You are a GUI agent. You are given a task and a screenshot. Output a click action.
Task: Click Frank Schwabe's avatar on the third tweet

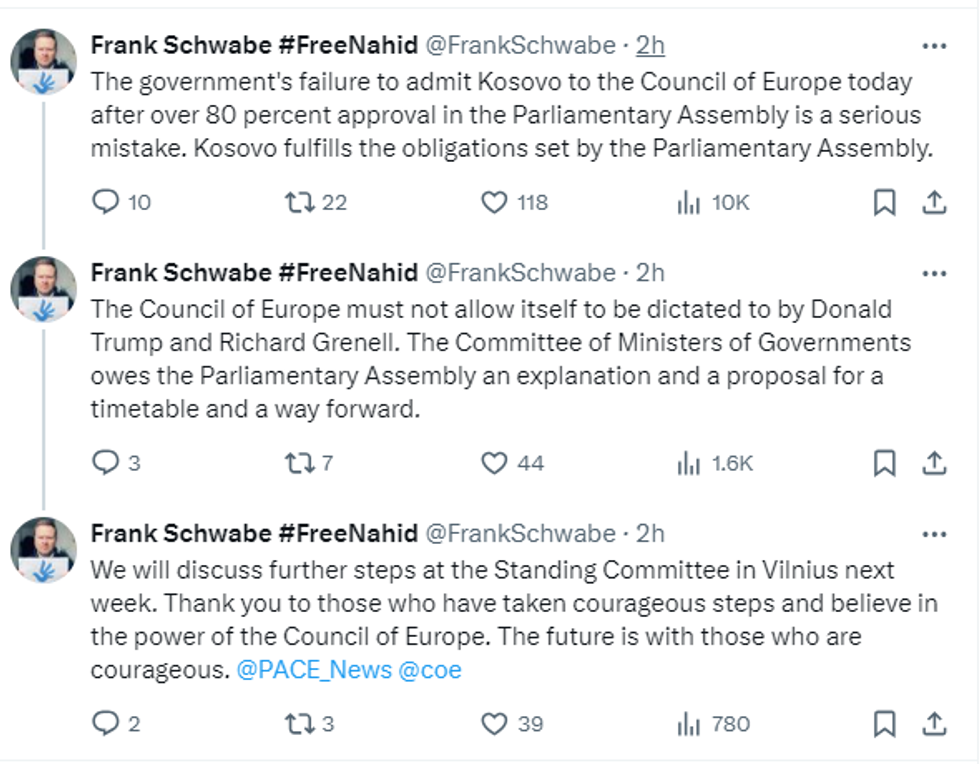(x=44, y=550)
